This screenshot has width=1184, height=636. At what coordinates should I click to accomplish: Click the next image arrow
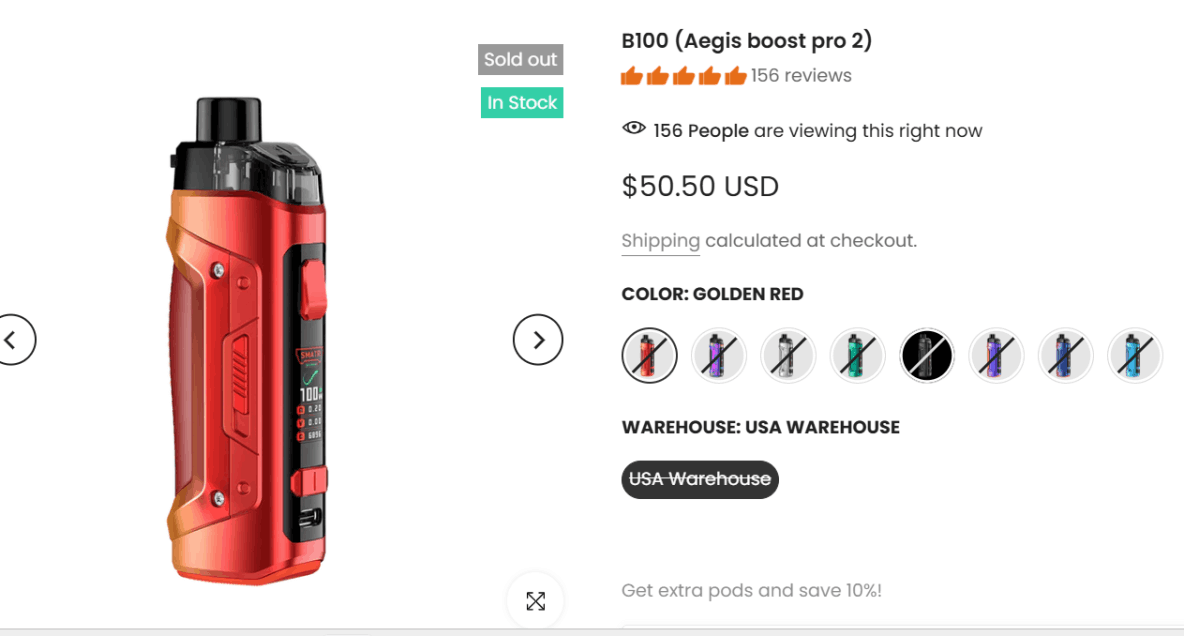coord(538,340)
